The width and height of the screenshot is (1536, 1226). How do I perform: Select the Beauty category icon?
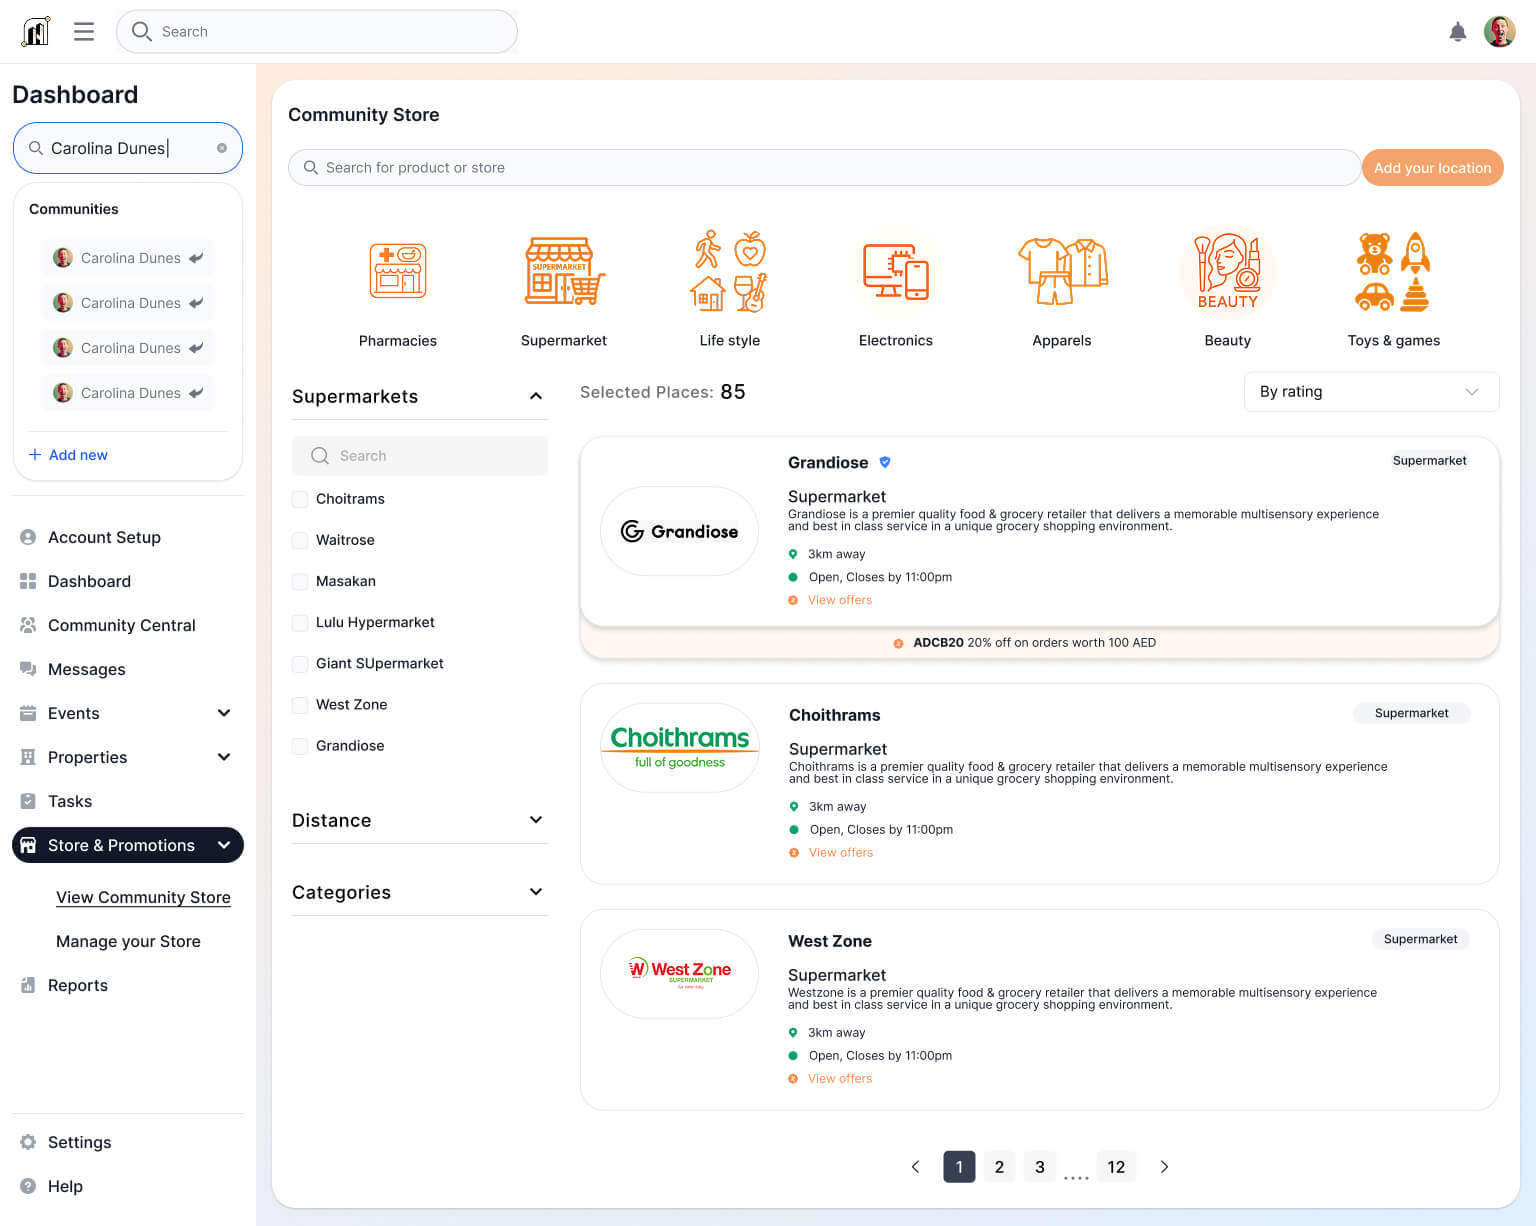[1228, 271]
